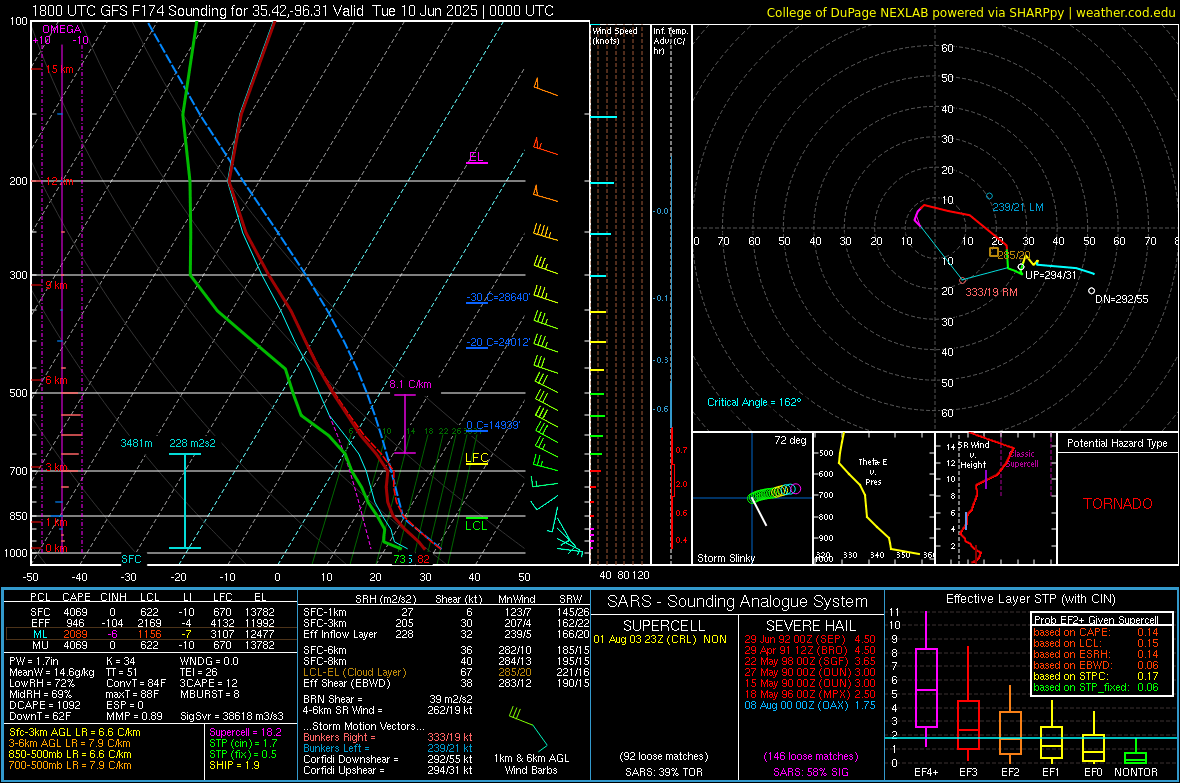Click the 'SFC-1km' row label in SRH table
This screenshot has width=1180, height=783.
(325, 612)
